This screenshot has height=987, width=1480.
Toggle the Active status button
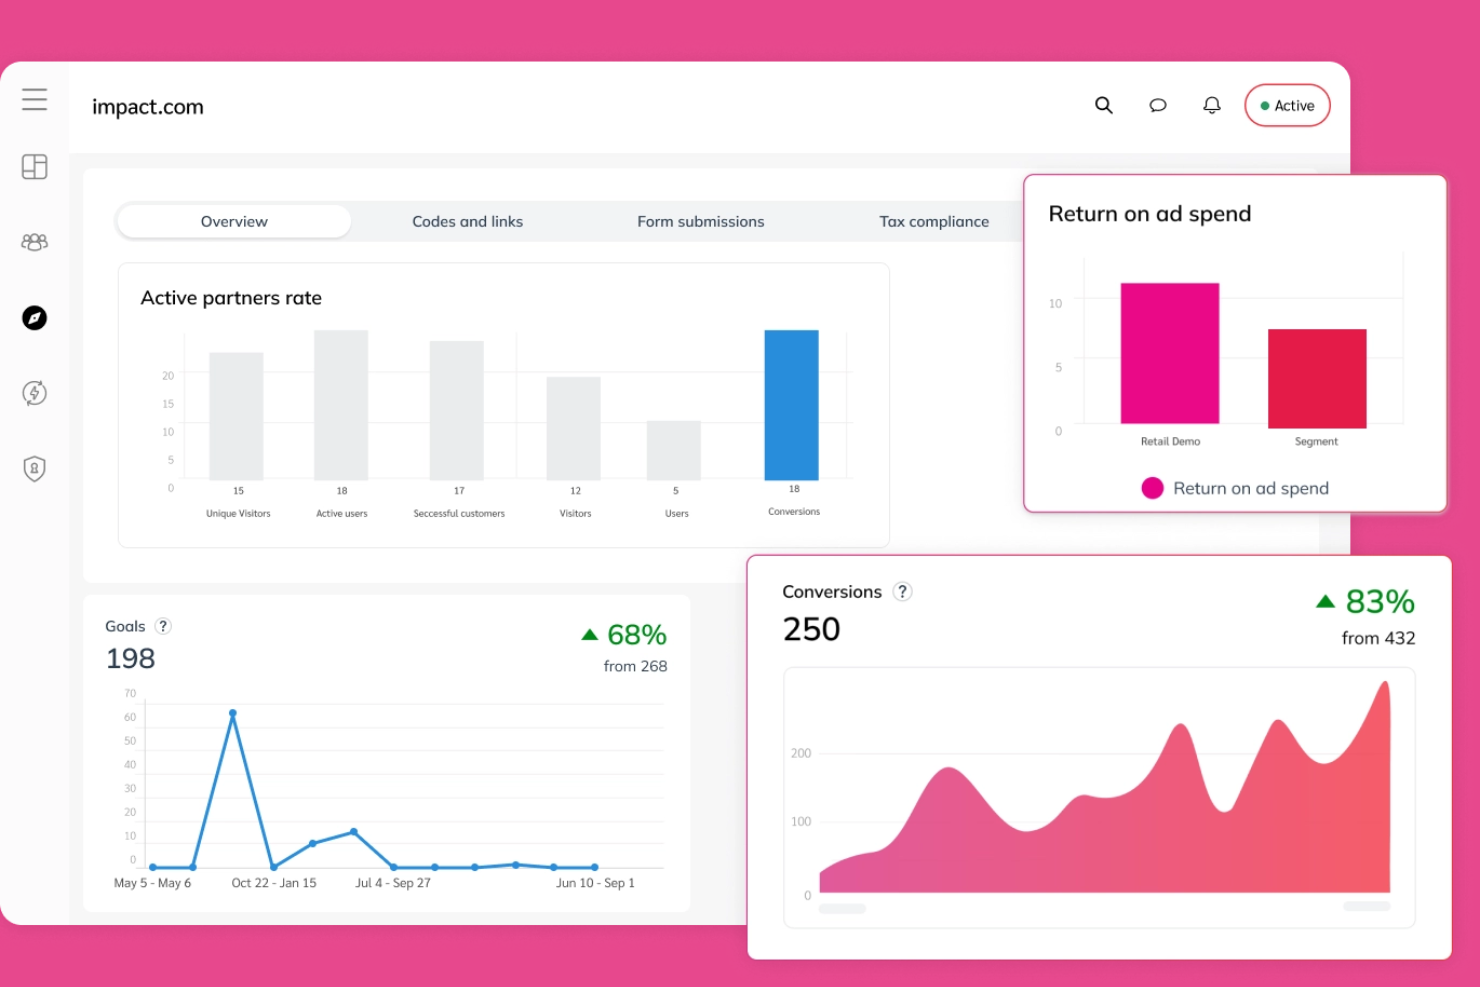click(1287, 105)
